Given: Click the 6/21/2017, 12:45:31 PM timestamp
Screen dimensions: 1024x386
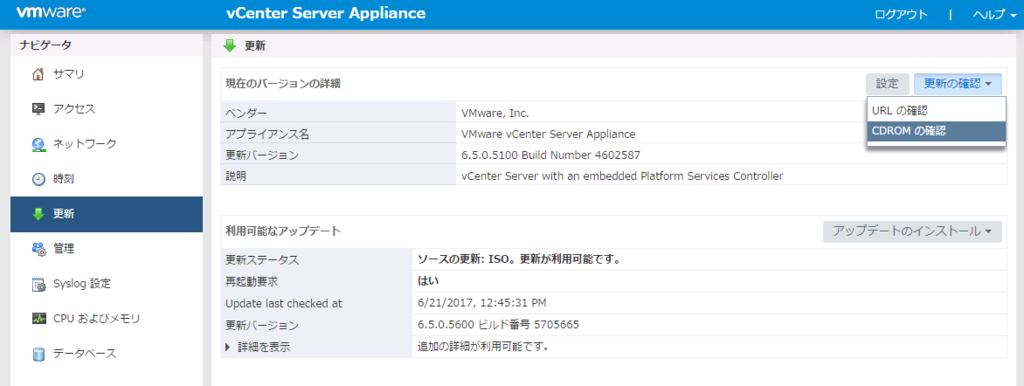Looking at the screenshot, I should [x=482, y=303].
